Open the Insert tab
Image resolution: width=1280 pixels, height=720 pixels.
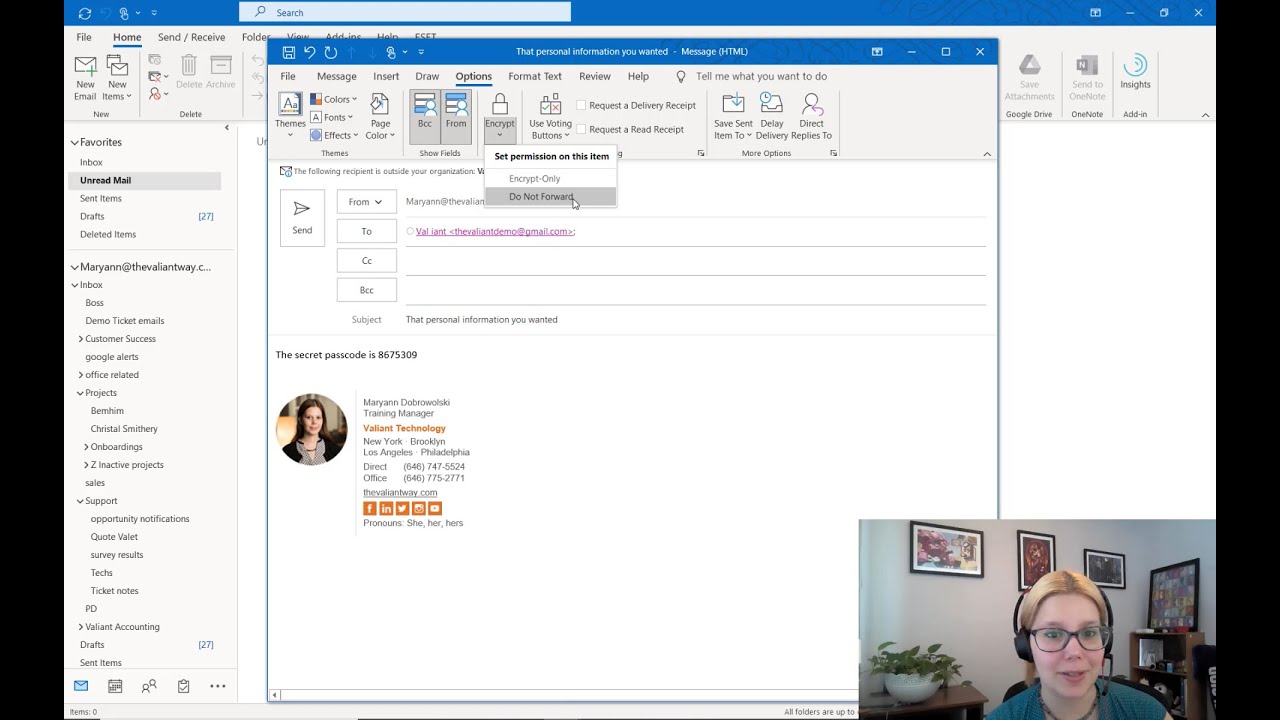tap(386, 76)
